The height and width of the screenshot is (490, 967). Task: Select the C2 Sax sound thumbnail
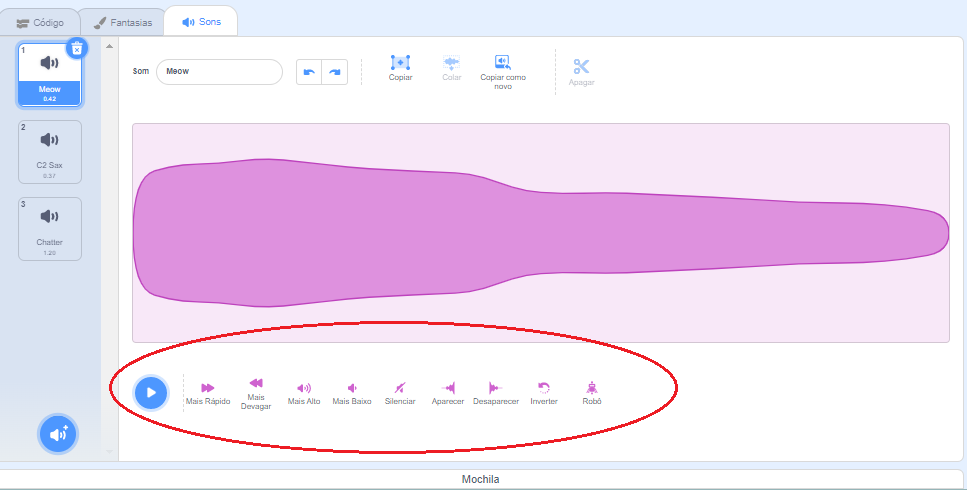coord(50,152)
